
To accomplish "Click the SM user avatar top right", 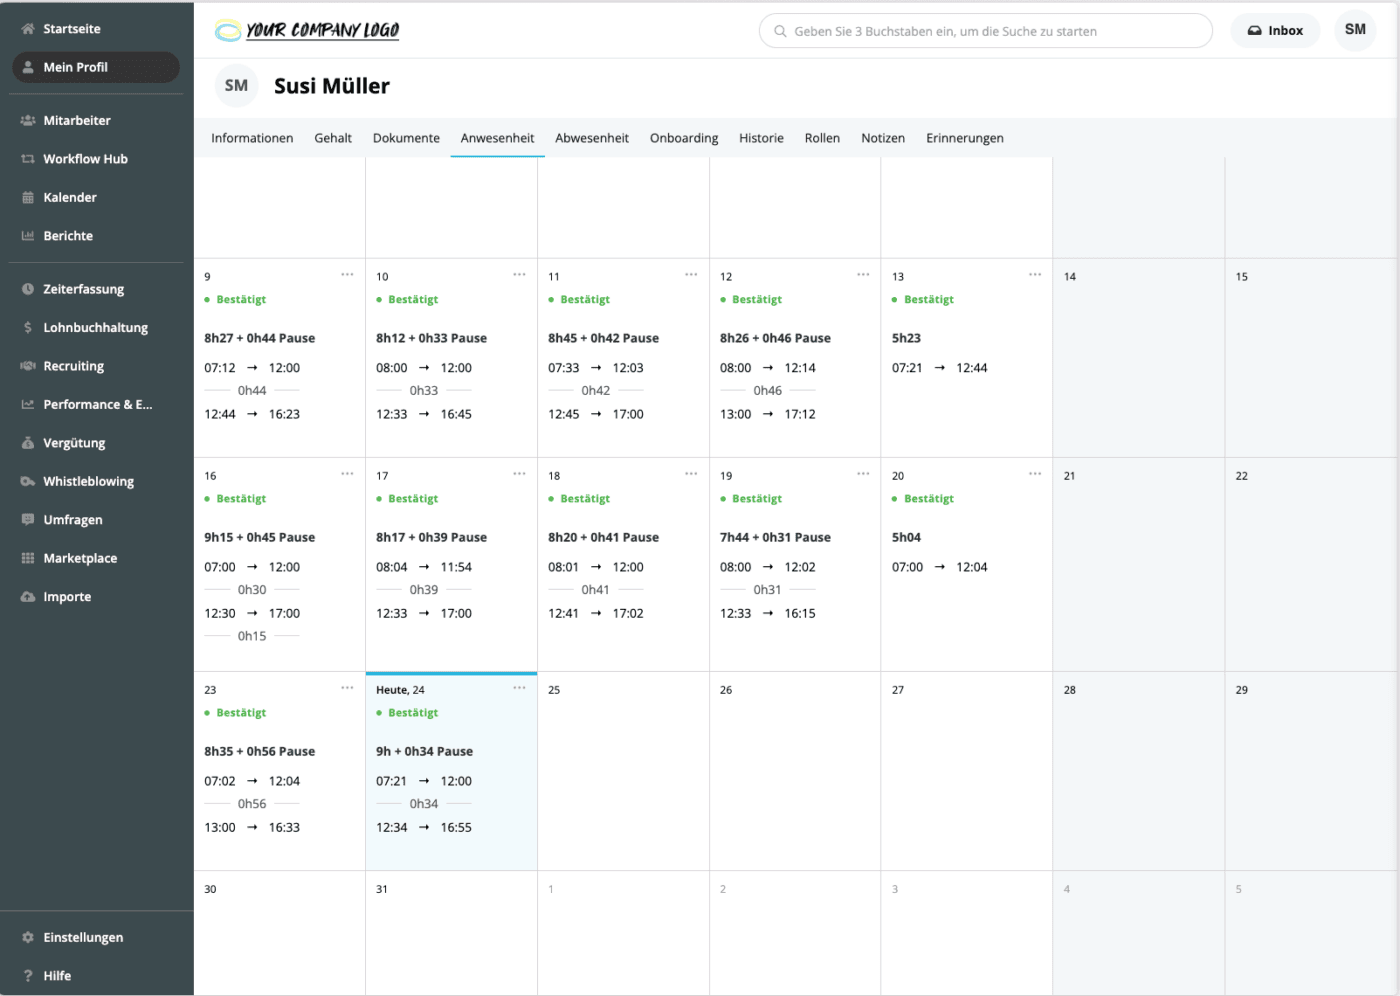I will click(1355, 30).
